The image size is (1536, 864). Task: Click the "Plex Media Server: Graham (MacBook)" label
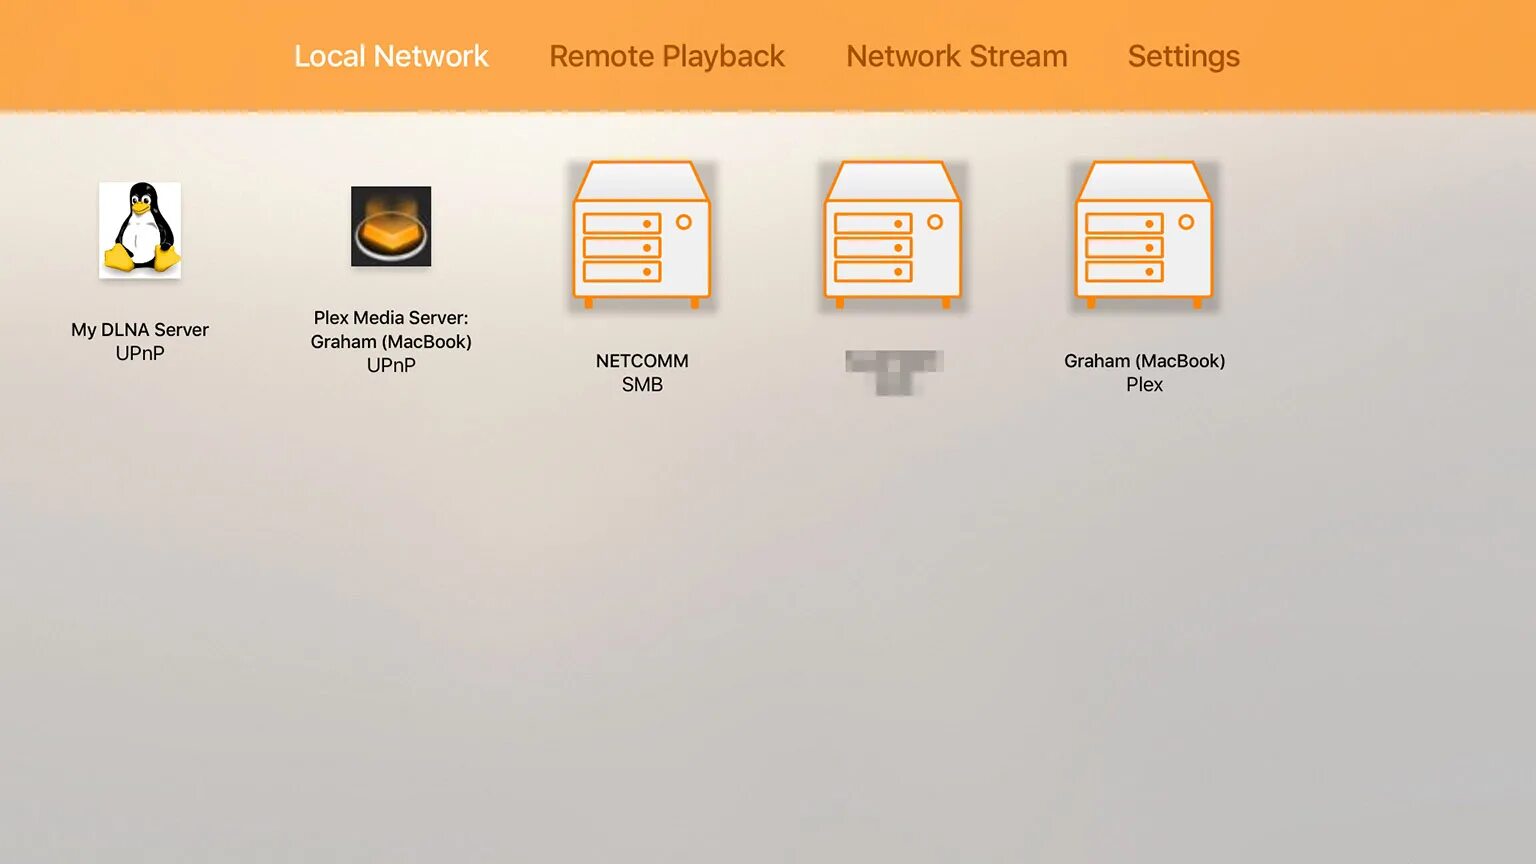391,329
